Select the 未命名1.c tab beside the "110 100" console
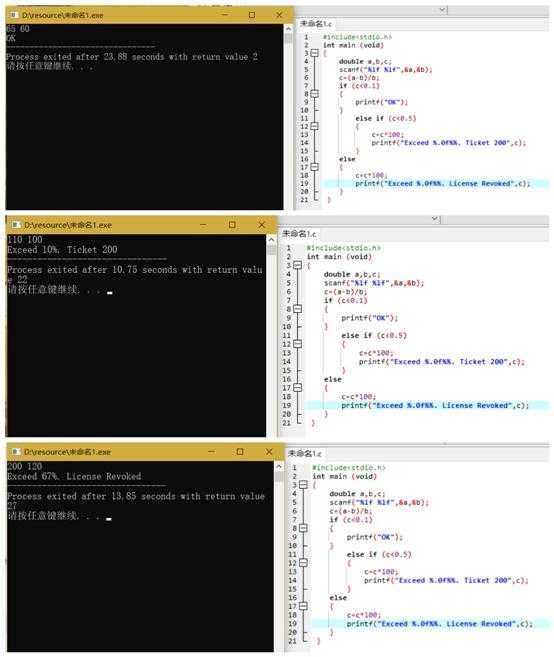The height and width of the screenshot is (657, 554). [299, 234]
